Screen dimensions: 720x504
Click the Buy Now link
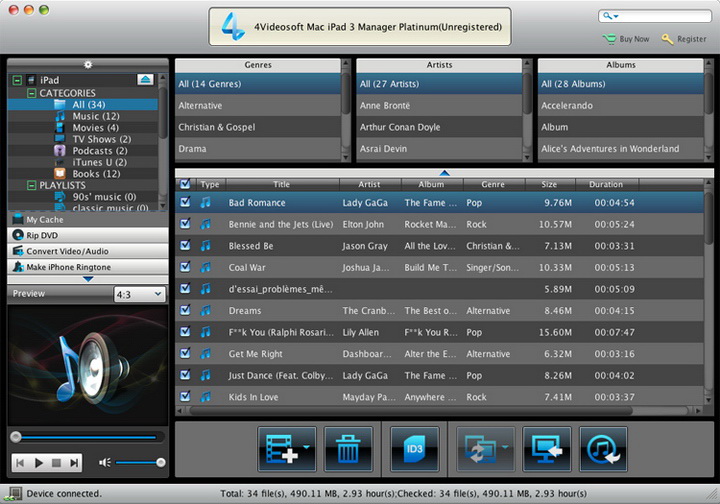coord(626,39)
